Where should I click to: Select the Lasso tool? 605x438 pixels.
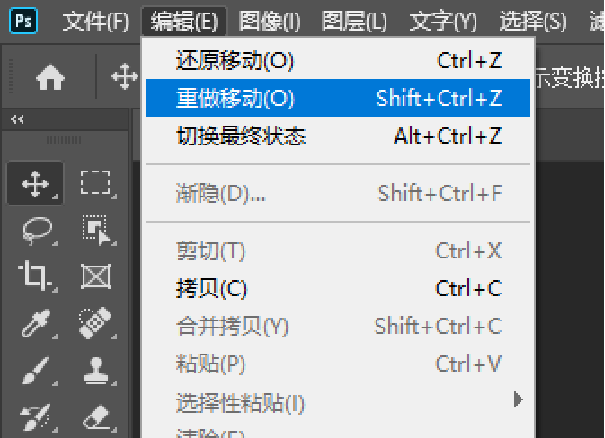coord(36,229)
